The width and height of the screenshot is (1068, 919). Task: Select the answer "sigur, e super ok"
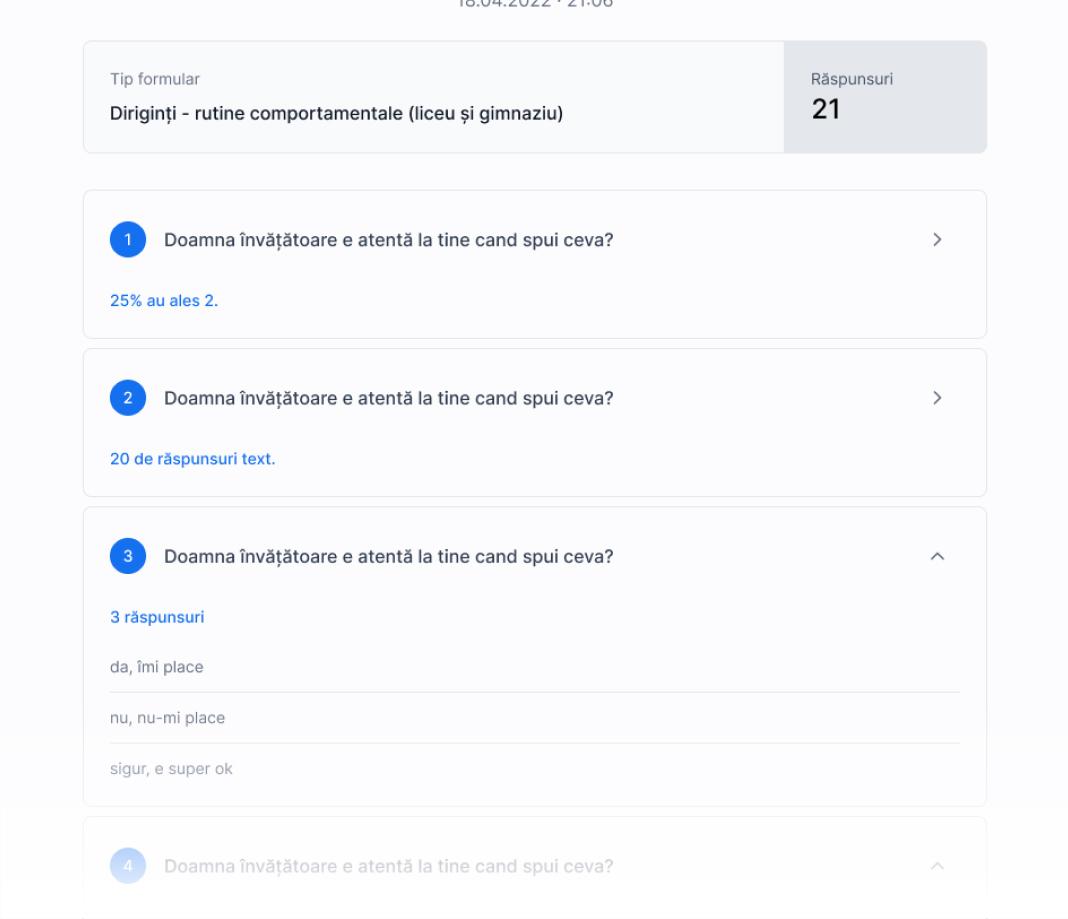[x=171, y=769]
